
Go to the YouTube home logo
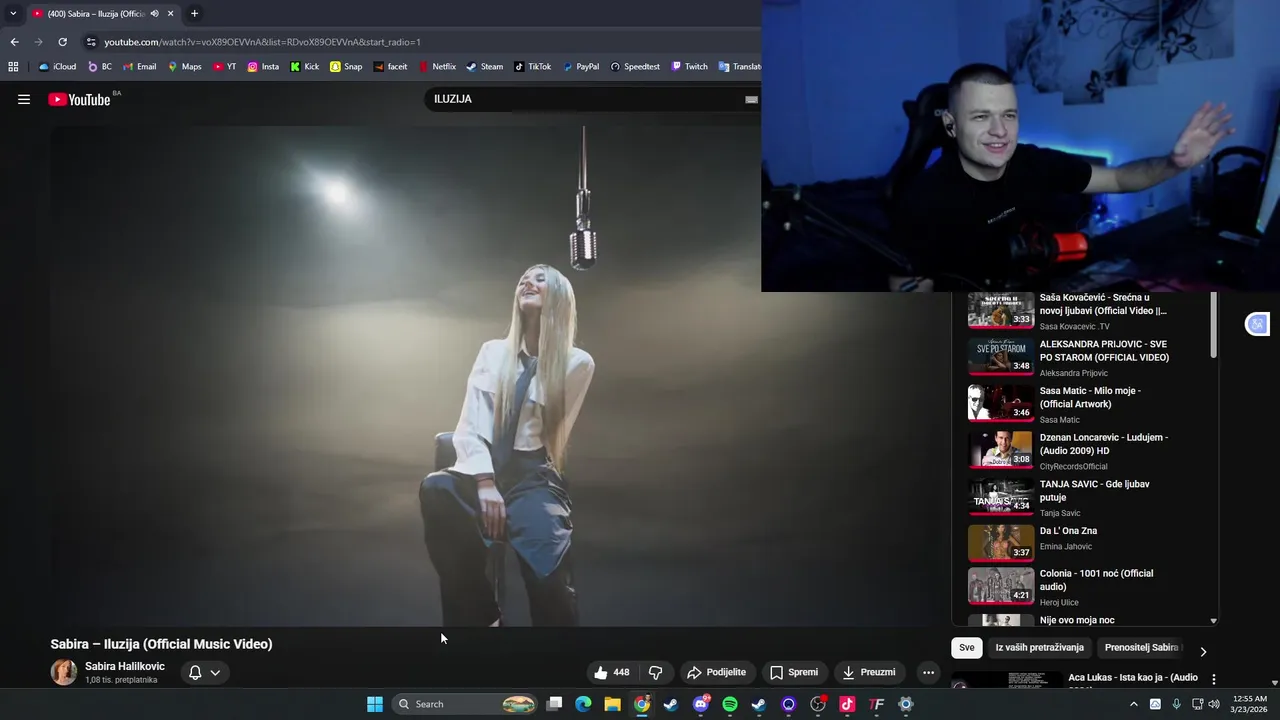tap(79, 99)
